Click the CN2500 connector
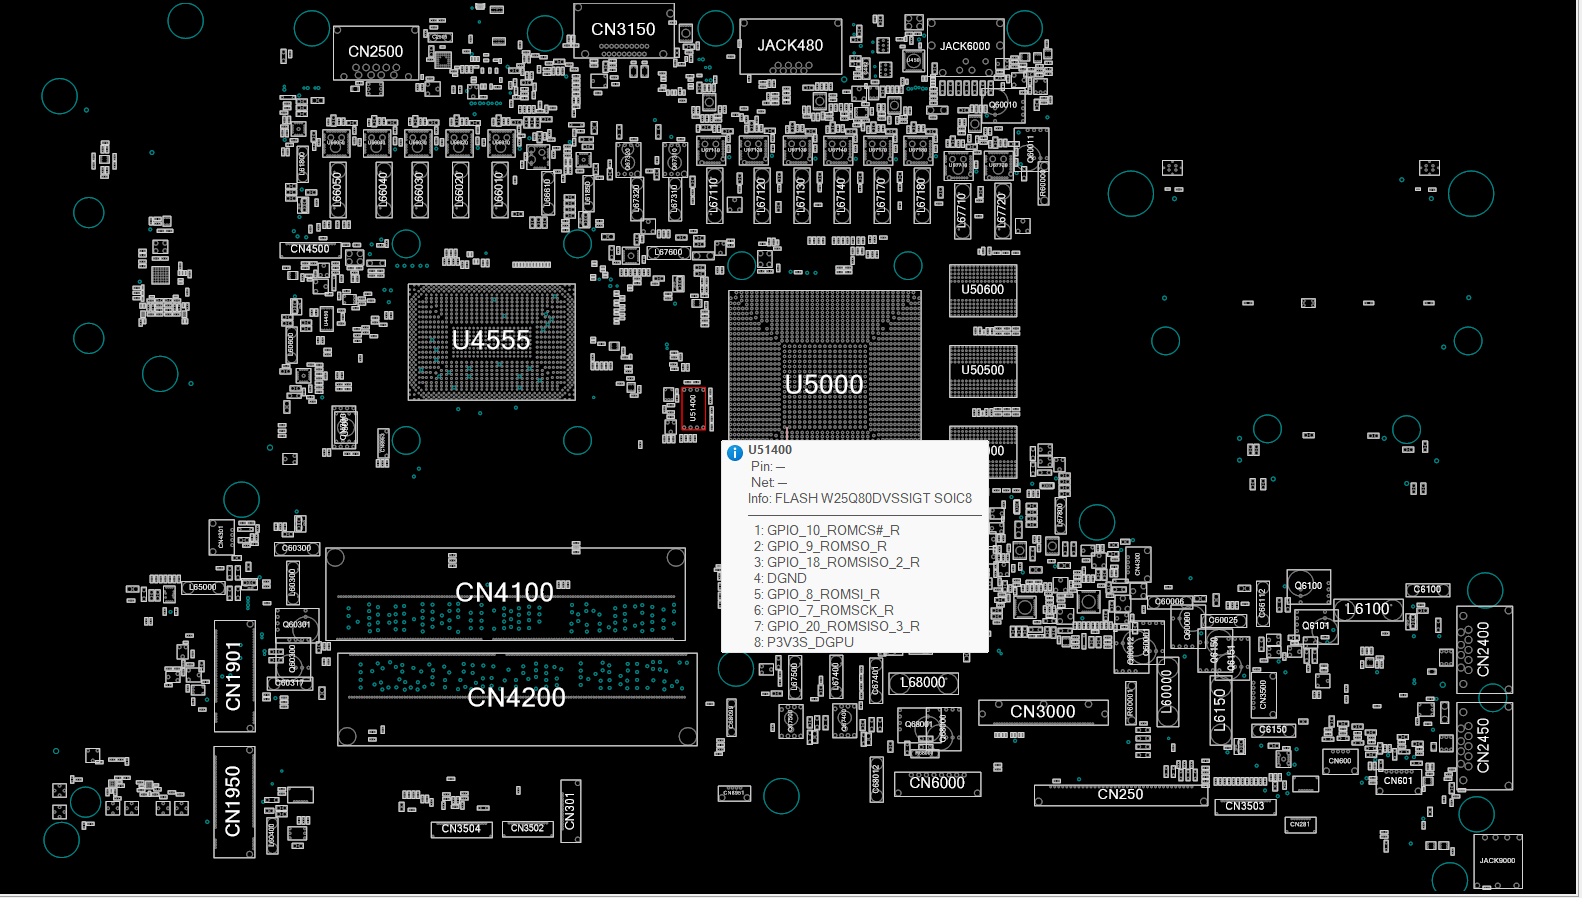The width and height of the screenshot is (1582, 898). 376,53
